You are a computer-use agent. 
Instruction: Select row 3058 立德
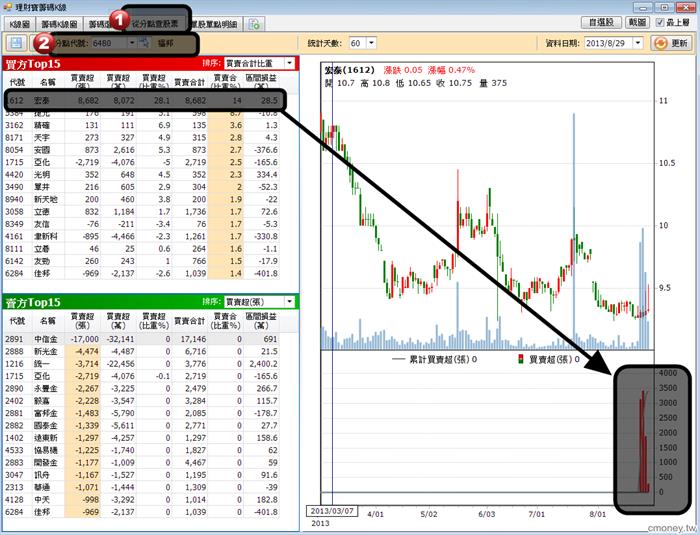pos(142,212)
